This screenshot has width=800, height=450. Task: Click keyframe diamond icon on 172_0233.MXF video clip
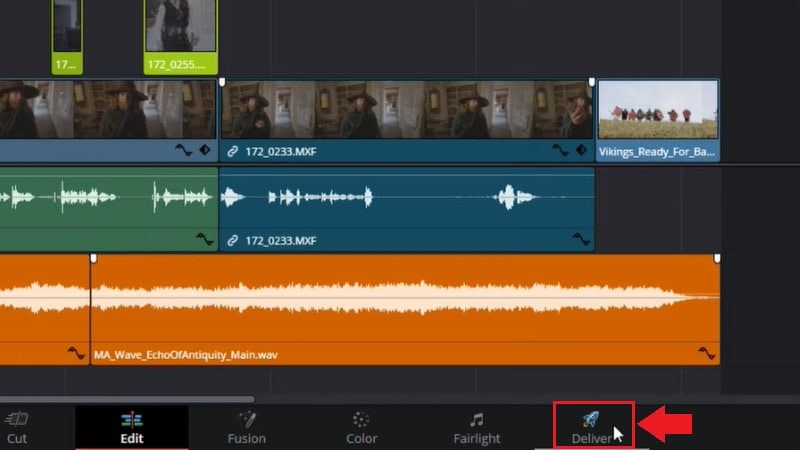pyautogui.click(x=581, y=150)
